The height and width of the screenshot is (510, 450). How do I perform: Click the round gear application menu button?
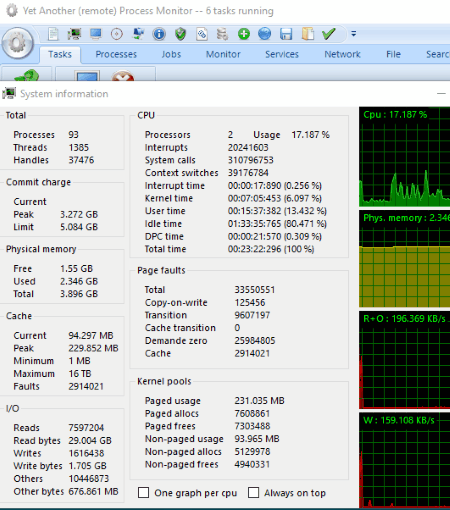point(17,43)
